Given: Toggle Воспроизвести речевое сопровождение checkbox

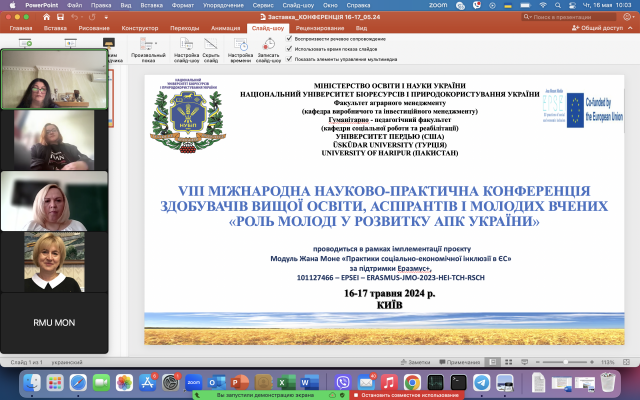Looking at the screenshot, I should pos(289,38).
